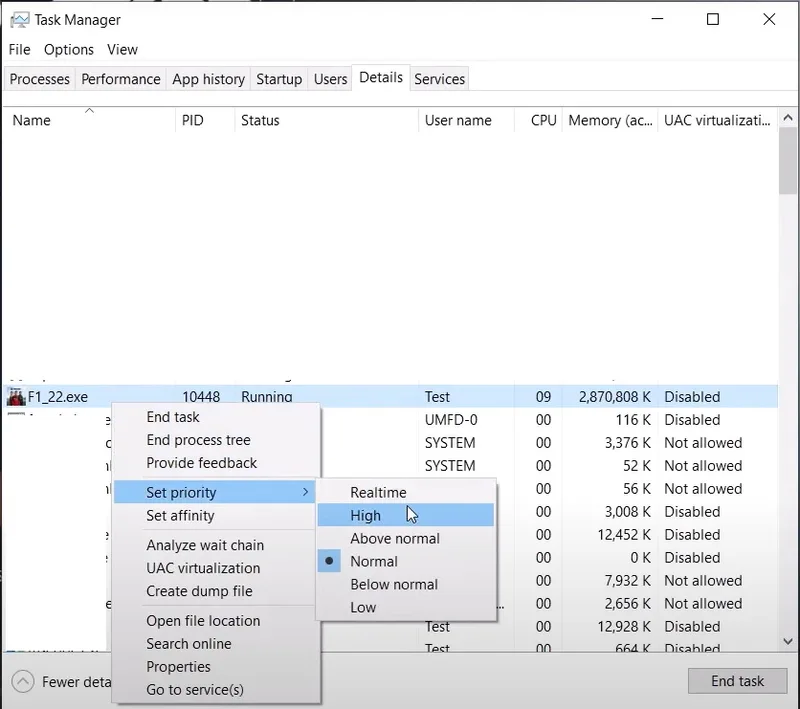The width and height of the screenshot is (800, 709).
Task: Switch to the Startup tab
Action: pyautogui.click(x=279, y=79)
